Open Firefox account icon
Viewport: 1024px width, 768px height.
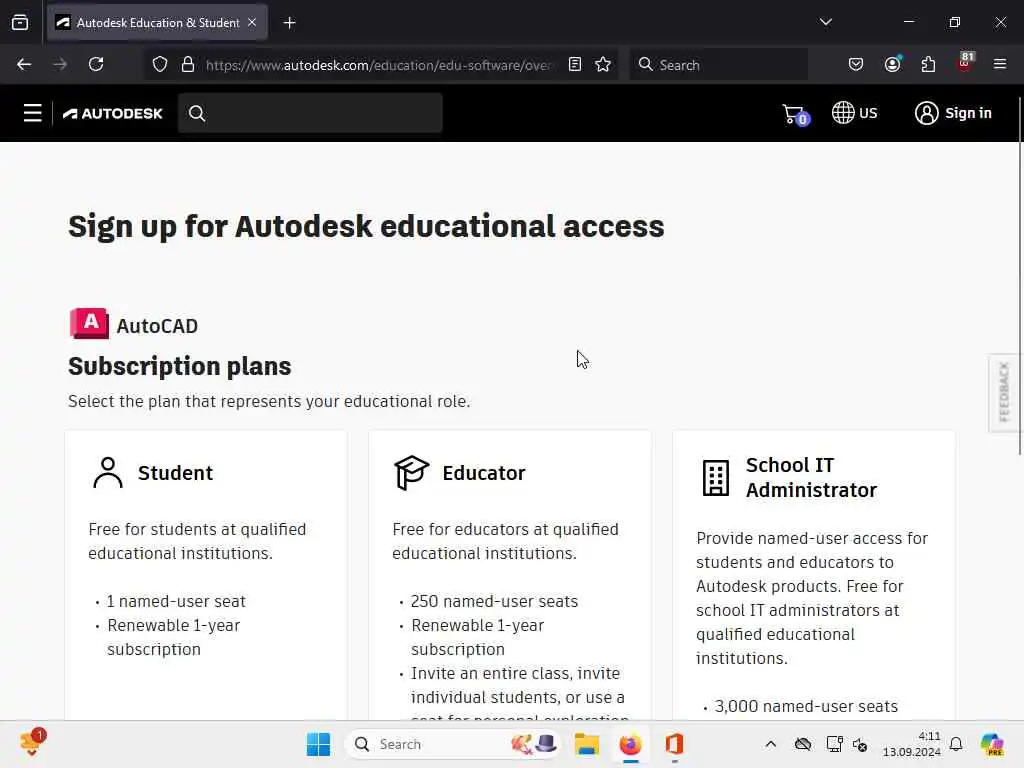(x=893, y=64)
